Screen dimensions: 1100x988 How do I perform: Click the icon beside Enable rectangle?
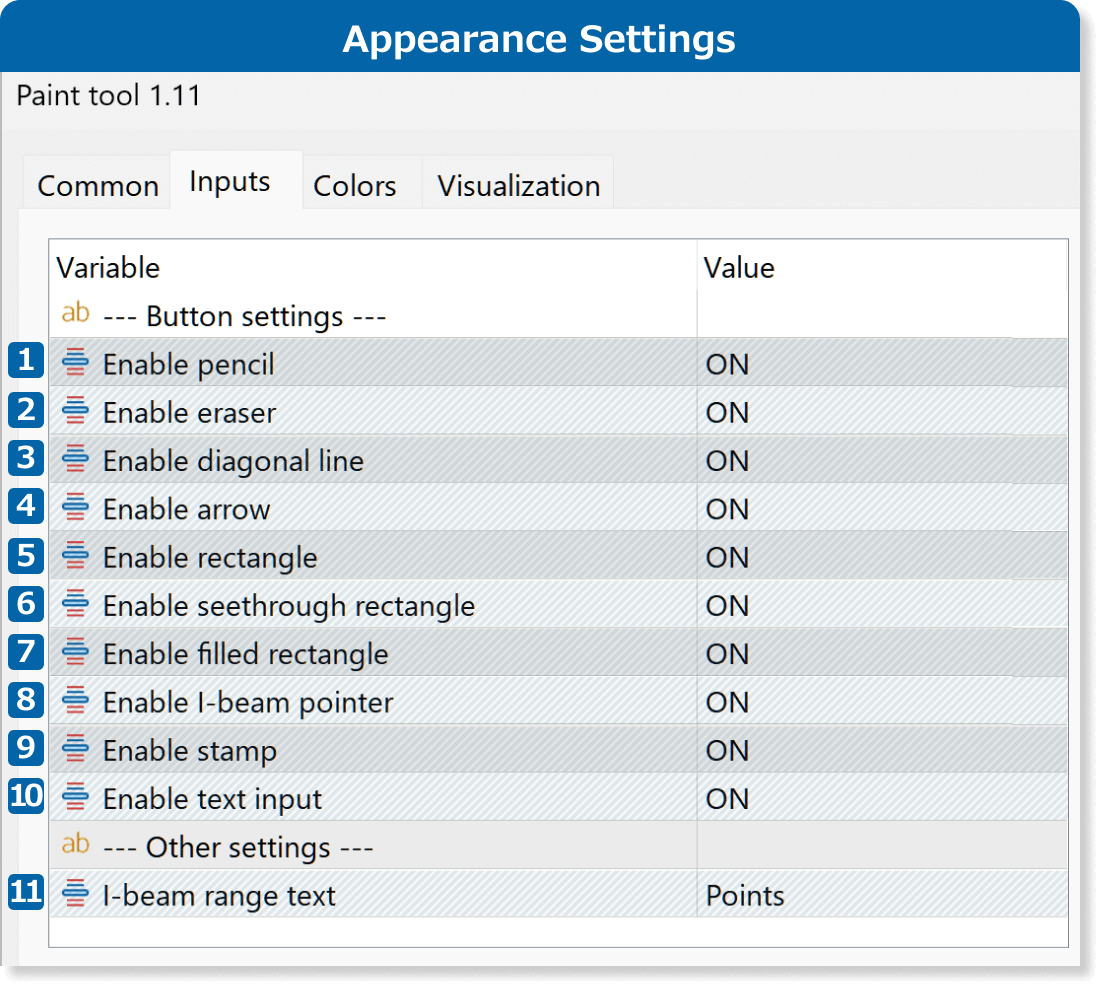pyautogui.click(x=76, y=556)
